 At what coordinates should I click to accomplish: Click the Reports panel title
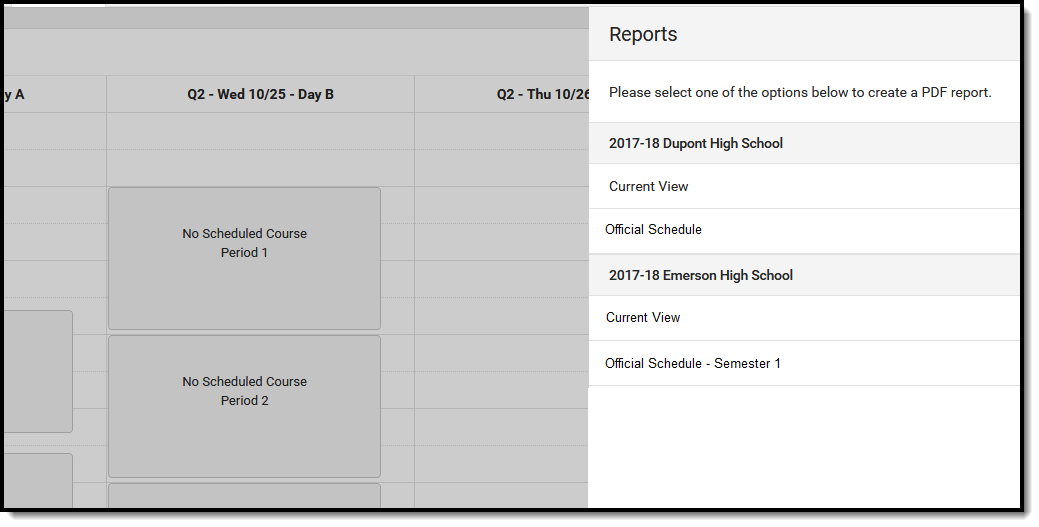click(643, 34)
